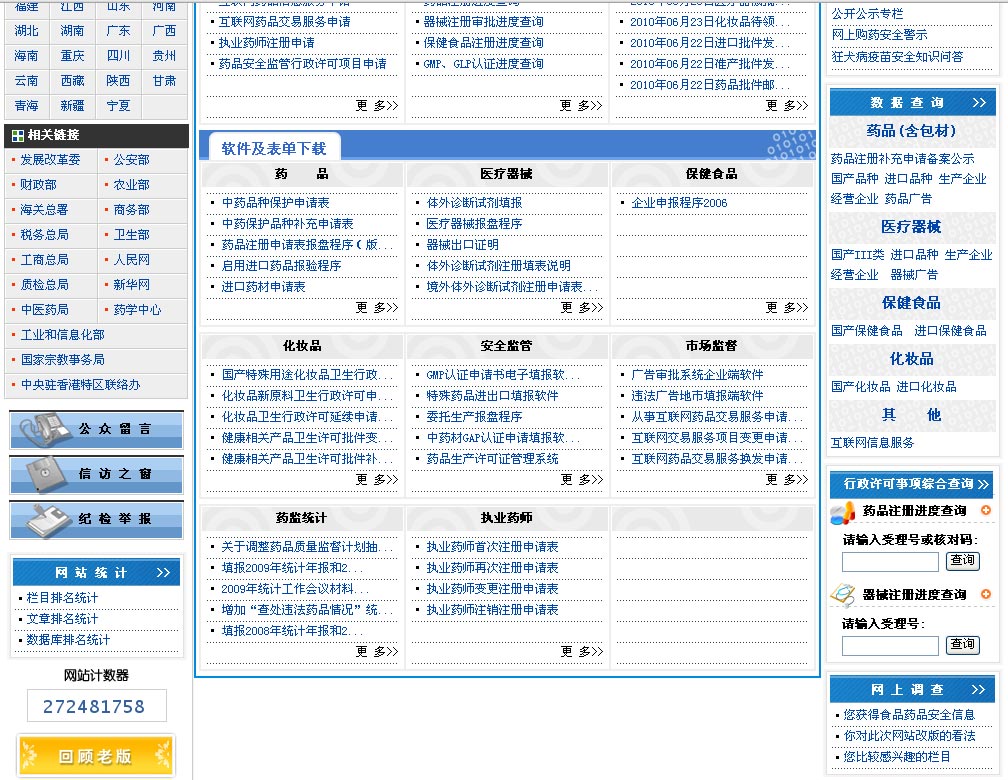Click the 受理号 input under 器械注册进度查询
The width and height of the screenshot is (1008, 780).
890,645
